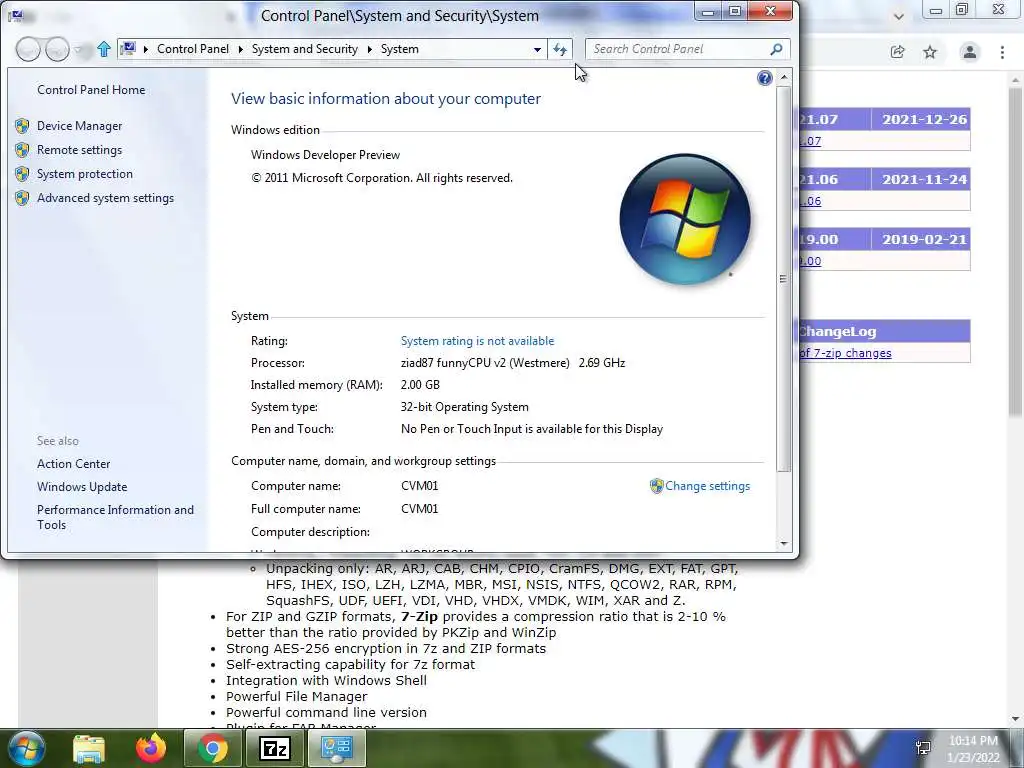The width and height of the screenshot is (1024, 768).
Task: Open recent pages dropdown beside Forward button
Action: point(78,50)
